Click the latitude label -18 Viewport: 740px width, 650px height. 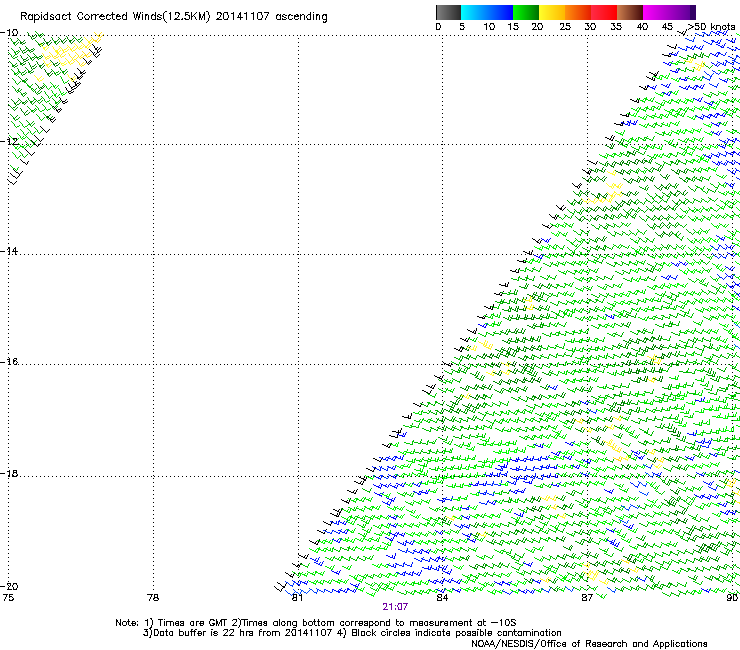[9, 473]
